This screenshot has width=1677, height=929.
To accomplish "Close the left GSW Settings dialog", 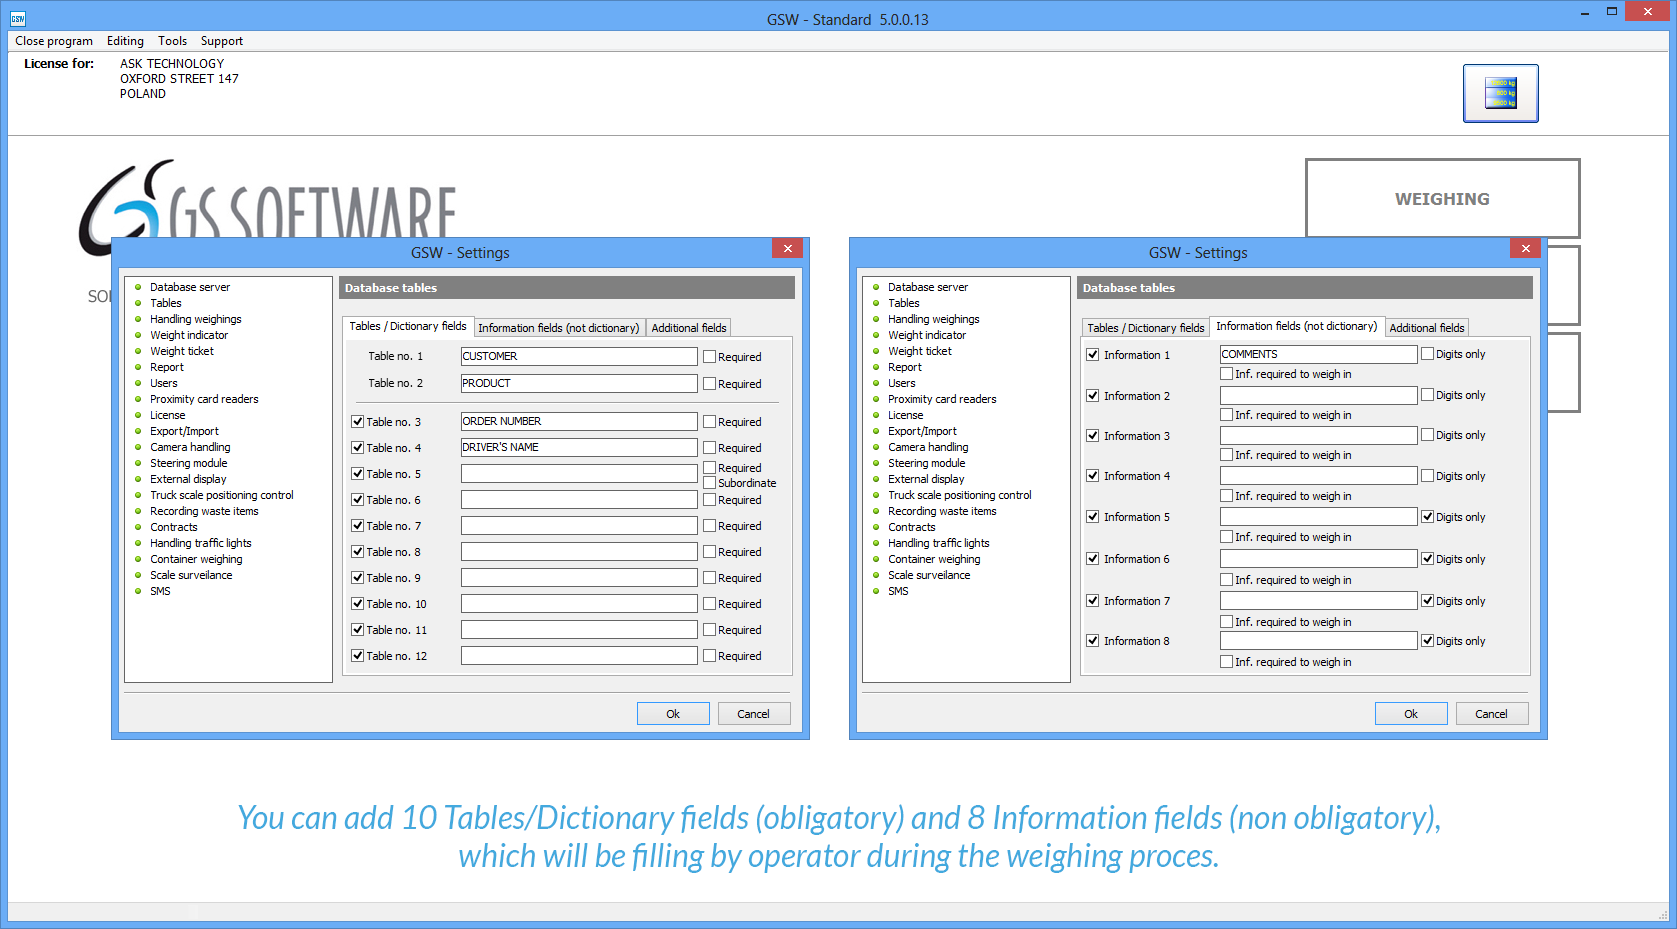I will pos(787,249).
